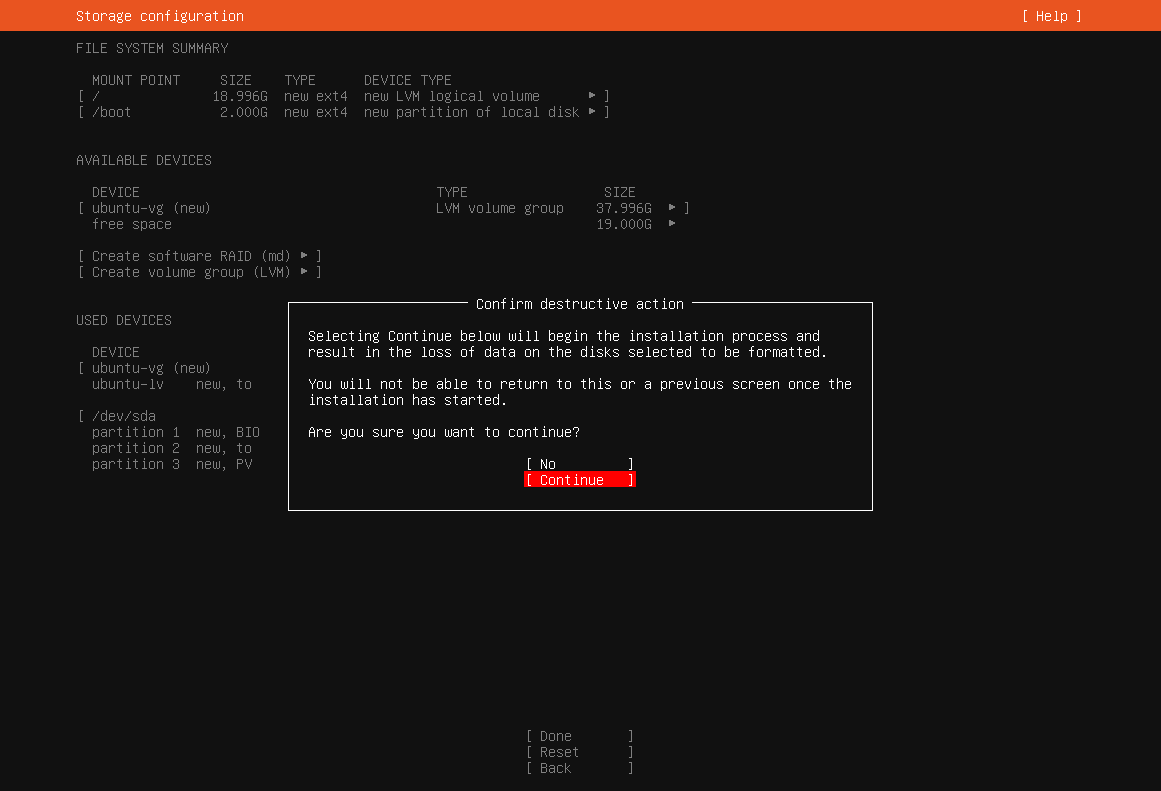Click the 'USED DEVICES' heading

coord(124,320)
